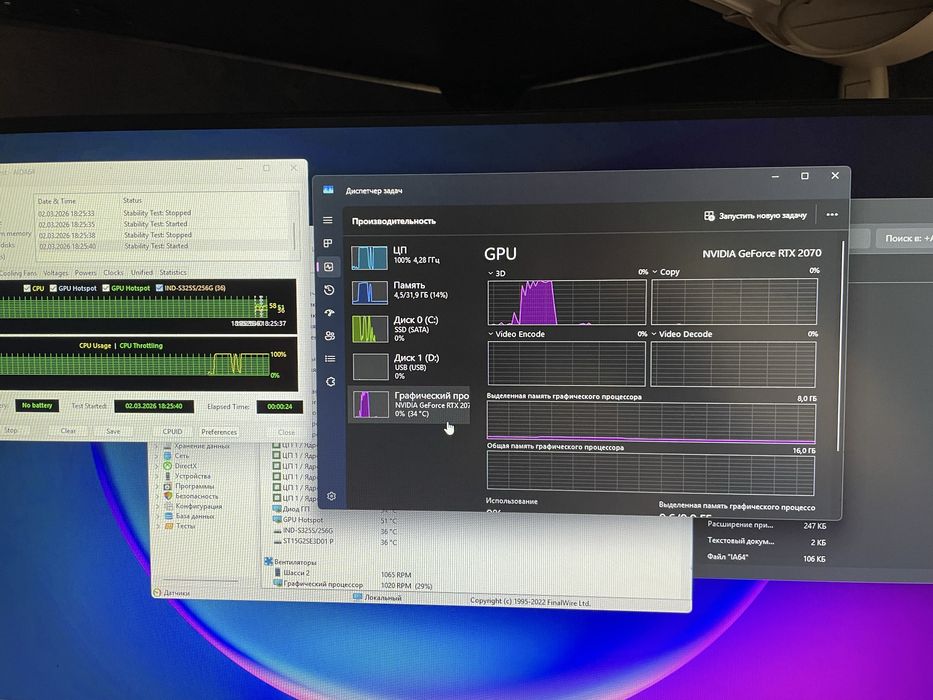Switch to Clocks tab in stability test
Image resolution: width=933 pixels, height=700 pixels.
click(x=113, y=273)
